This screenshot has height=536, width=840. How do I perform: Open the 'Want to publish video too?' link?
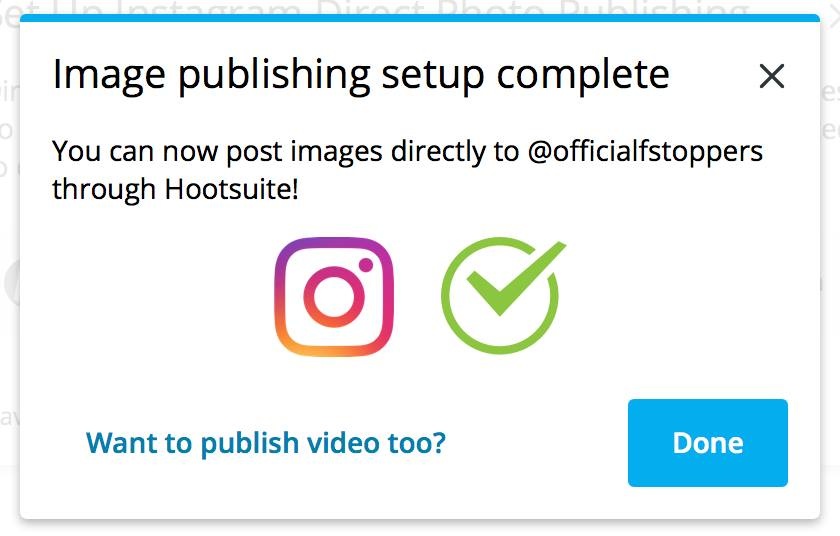(x=266, y=443)
